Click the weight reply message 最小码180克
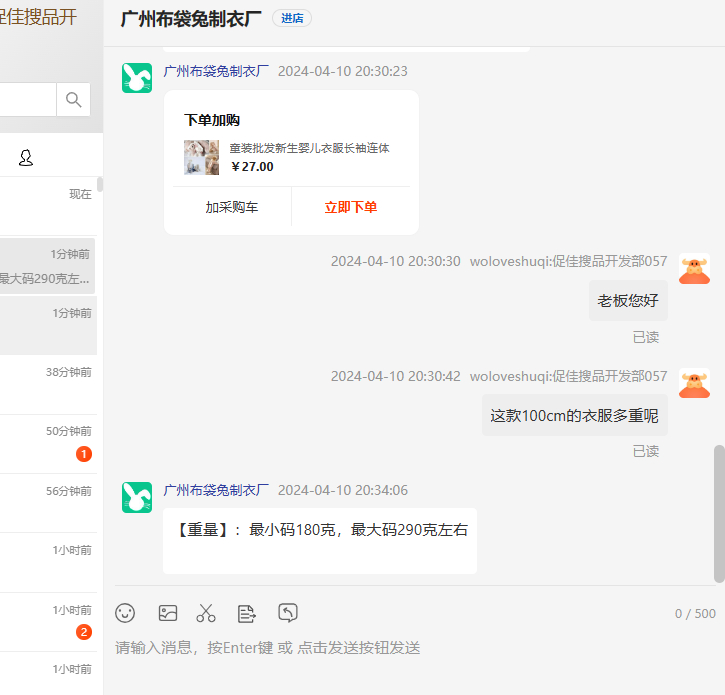Screen dimensions: 725x695 pyautogui.click(x=320, y=541)
